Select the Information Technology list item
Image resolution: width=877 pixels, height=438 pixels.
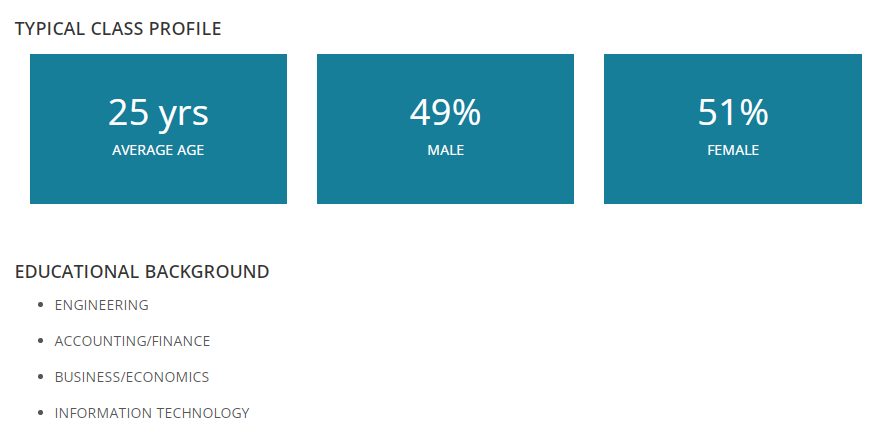pos(152,413)
